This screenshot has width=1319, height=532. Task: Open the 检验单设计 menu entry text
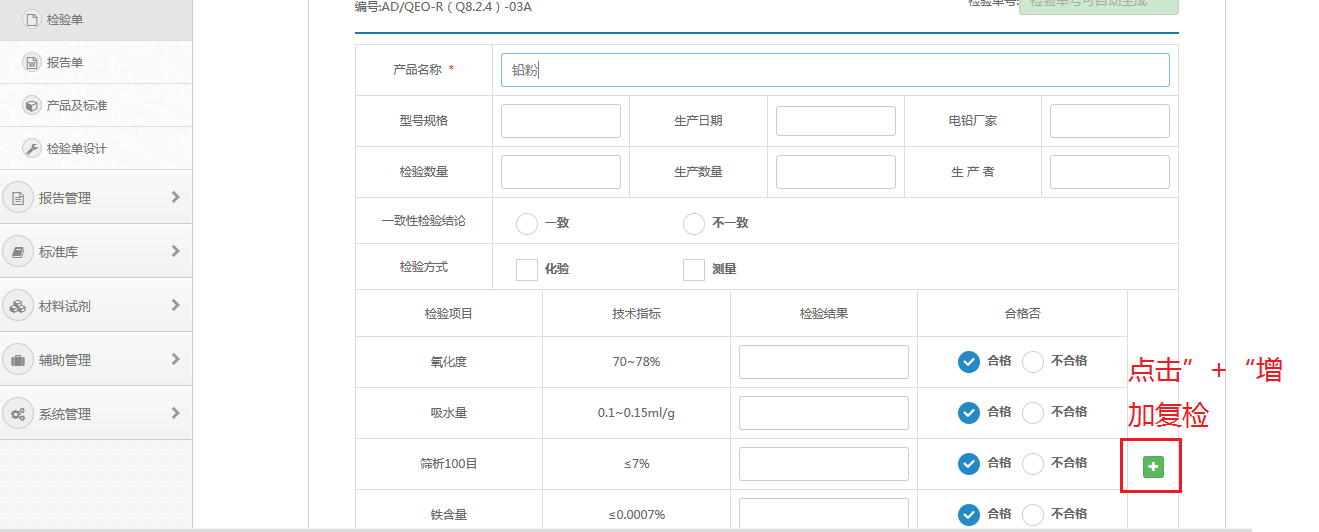point(77,149)
